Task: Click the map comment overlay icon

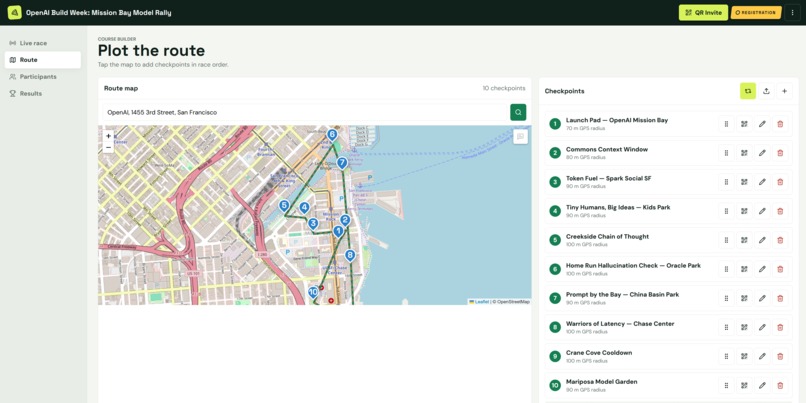Action: pyautogui.click(x=520, y=137)
